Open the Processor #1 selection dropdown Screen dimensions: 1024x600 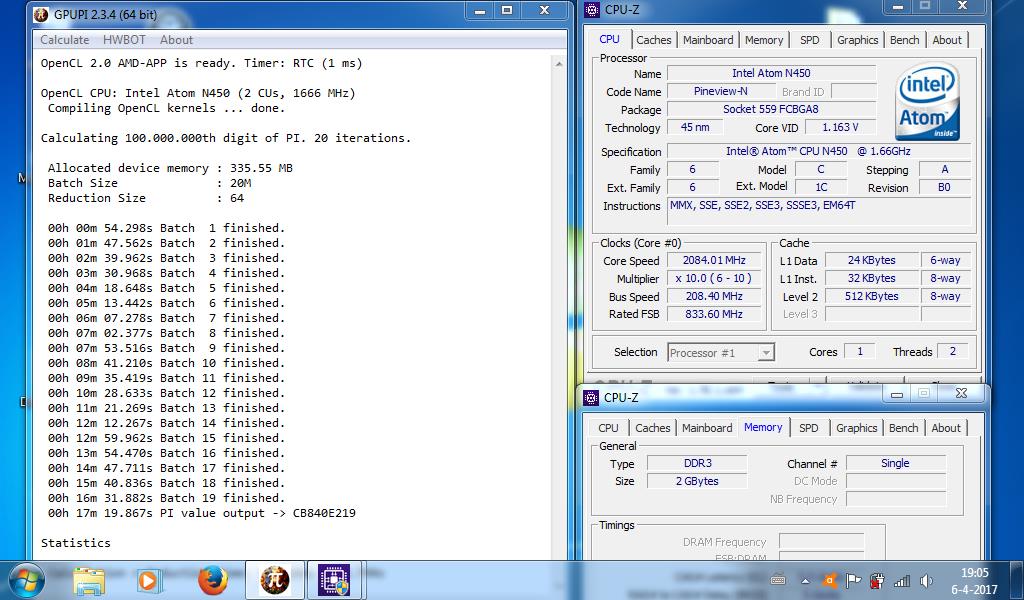(x=721, y=353)
